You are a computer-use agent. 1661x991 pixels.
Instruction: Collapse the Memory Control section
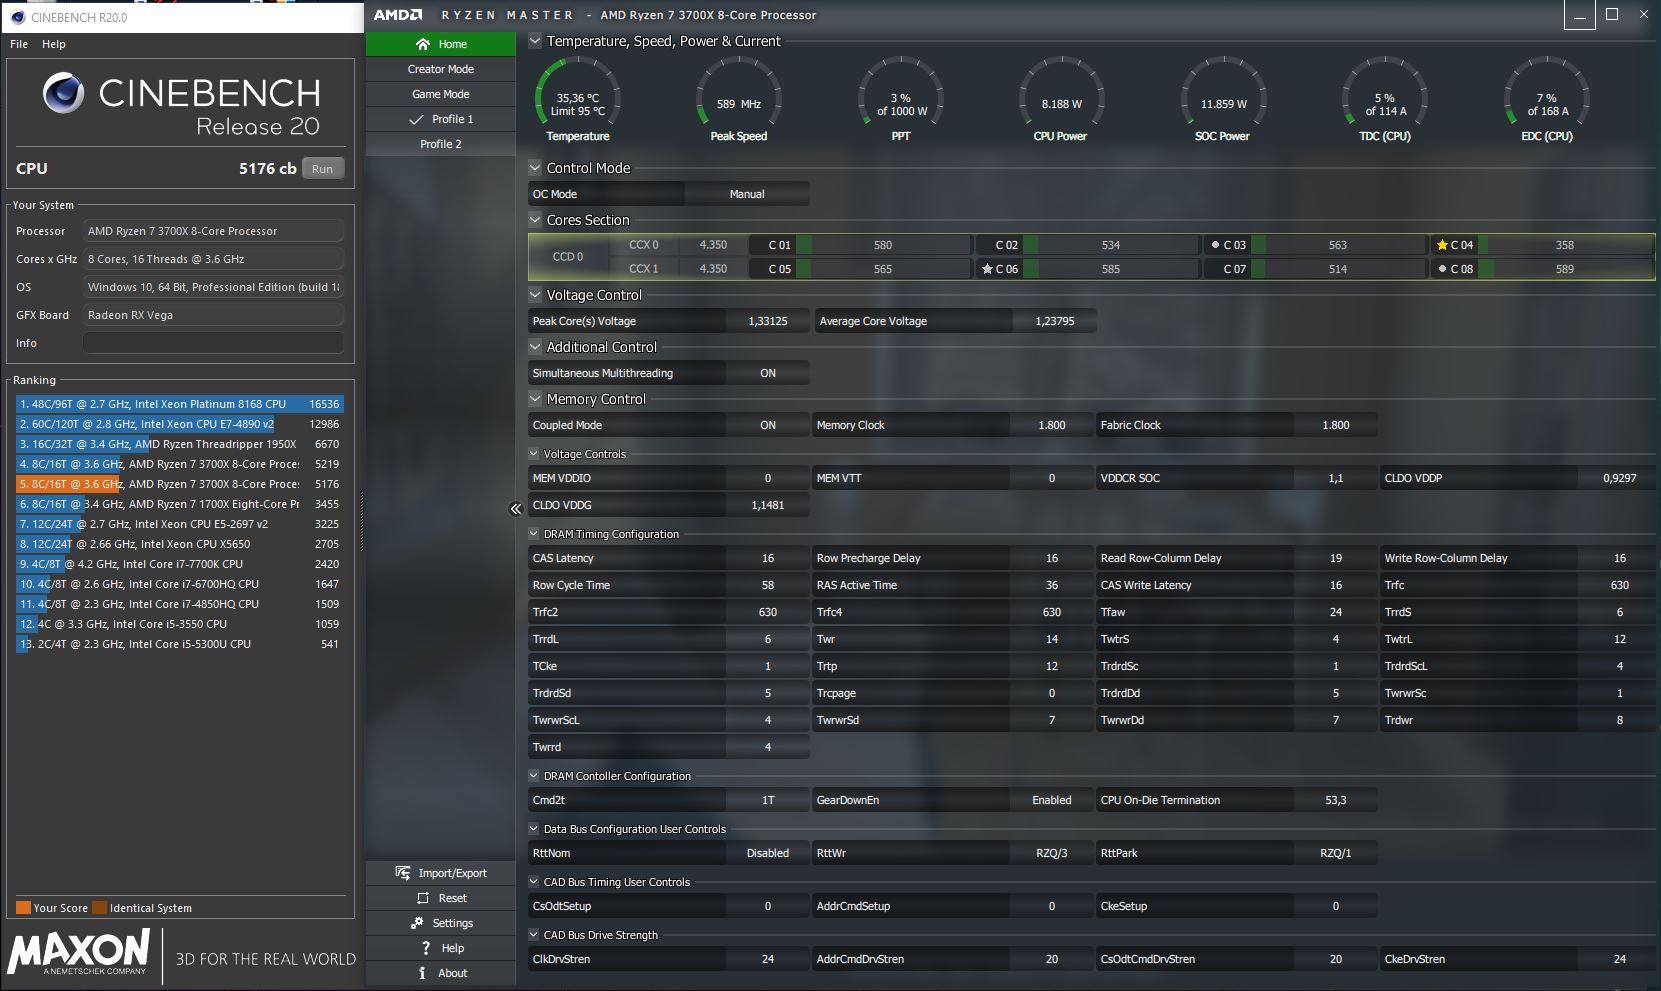[535, 399]
